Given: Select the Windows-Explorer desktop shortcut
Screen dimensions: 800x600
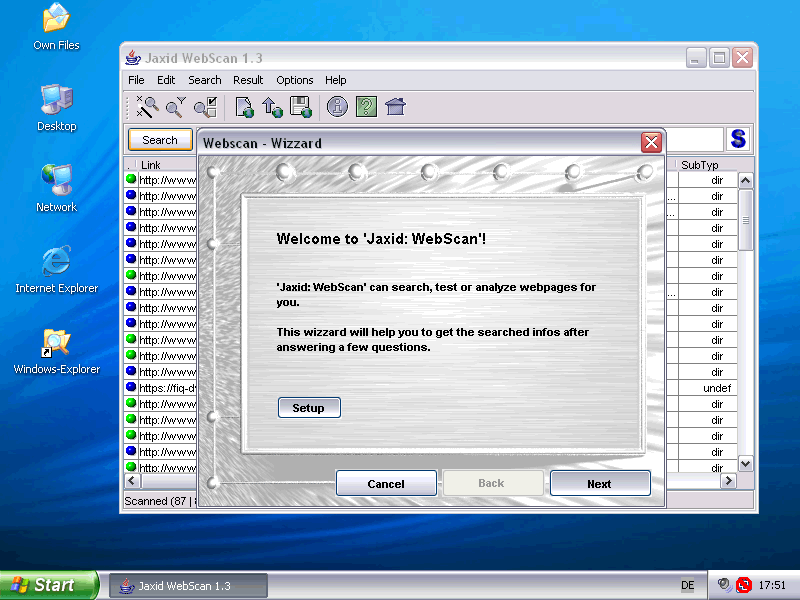Looking at the screenshot, I should coord(57,351).
